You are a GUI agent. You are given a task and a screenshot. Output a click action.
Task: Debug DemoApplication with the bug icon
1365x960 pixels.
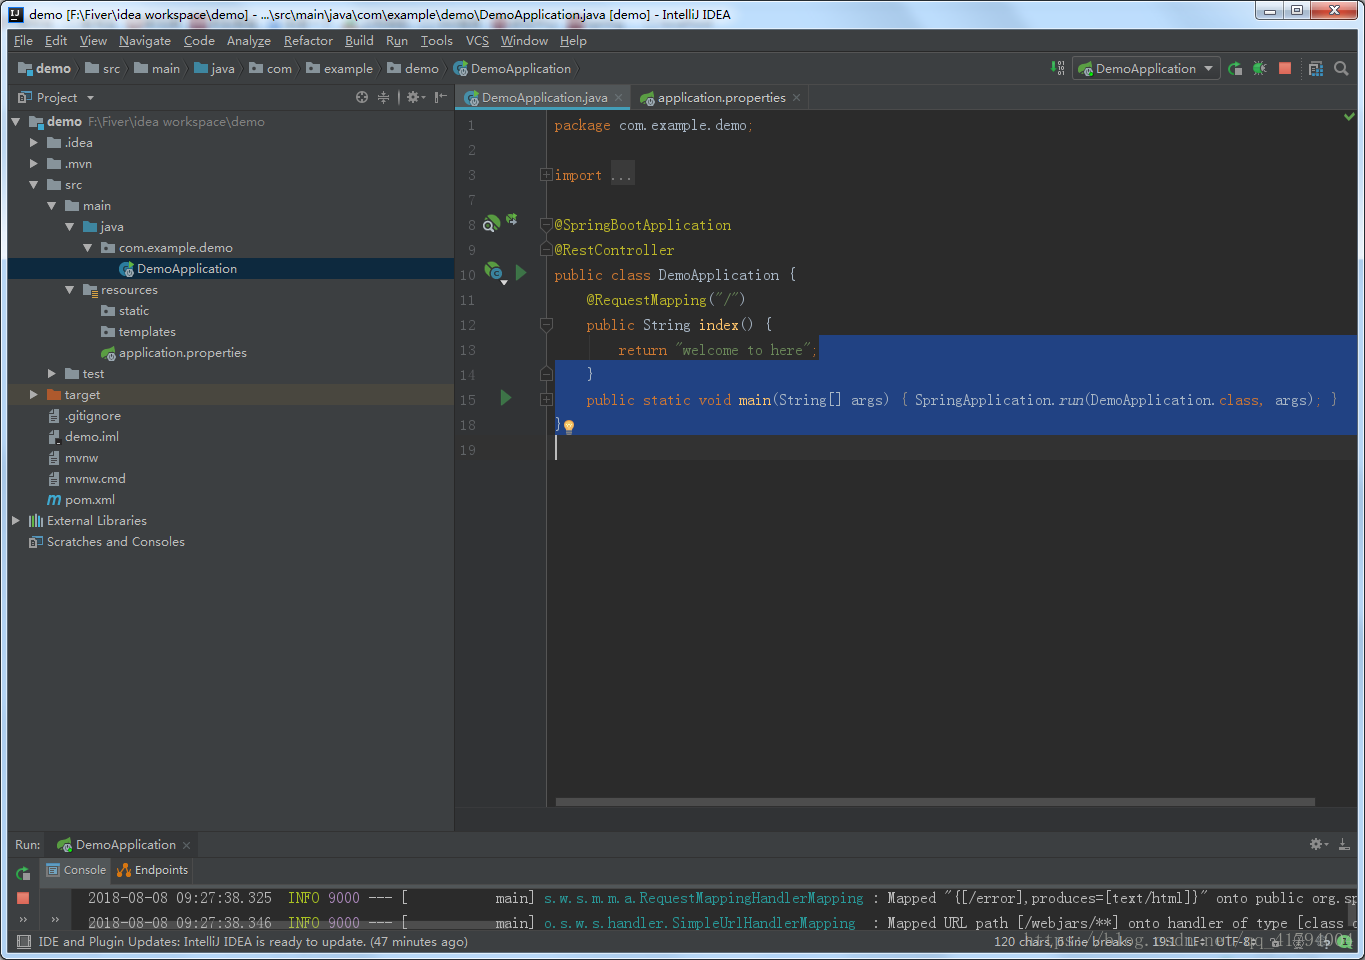(1262, 68)
